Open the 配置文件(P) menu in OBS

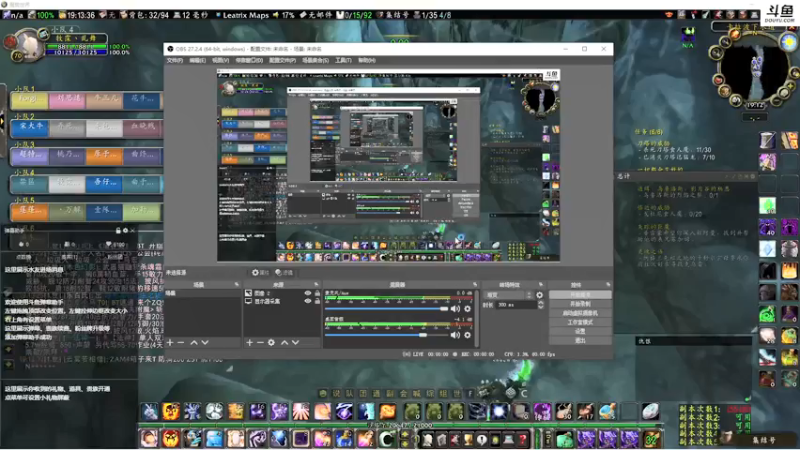(283, 60)
